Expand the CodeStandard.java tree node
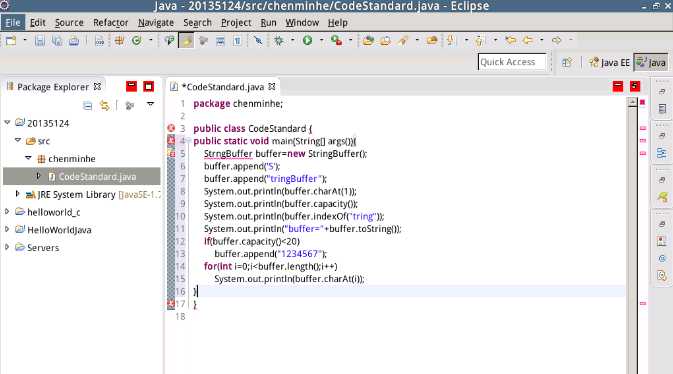Screen dimensions: 673x374 pos(38,176)
